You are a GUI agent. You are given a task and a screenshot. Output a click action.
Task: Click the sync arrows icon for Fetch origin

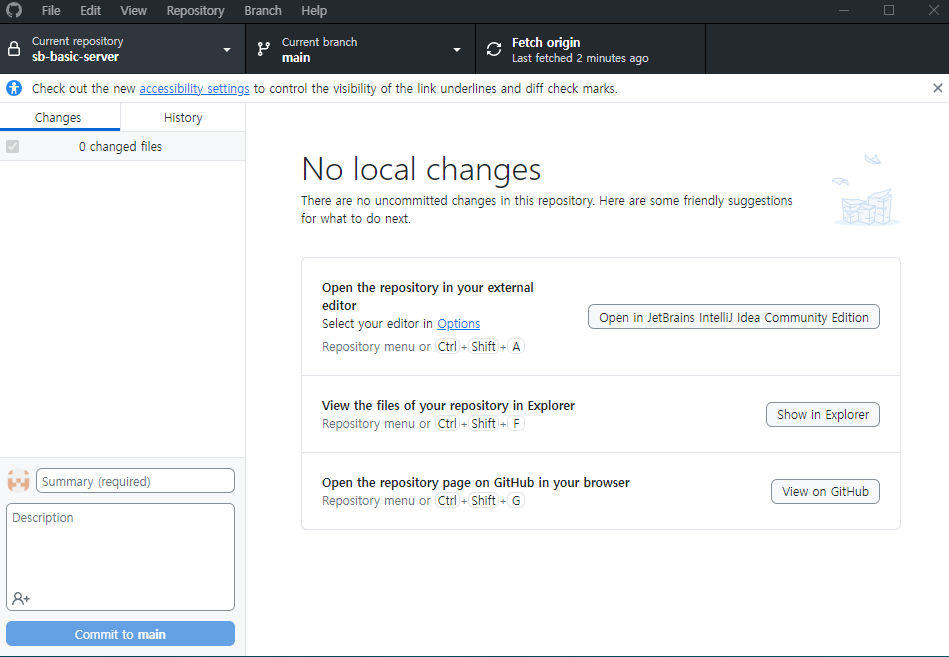tap(494, 49)
